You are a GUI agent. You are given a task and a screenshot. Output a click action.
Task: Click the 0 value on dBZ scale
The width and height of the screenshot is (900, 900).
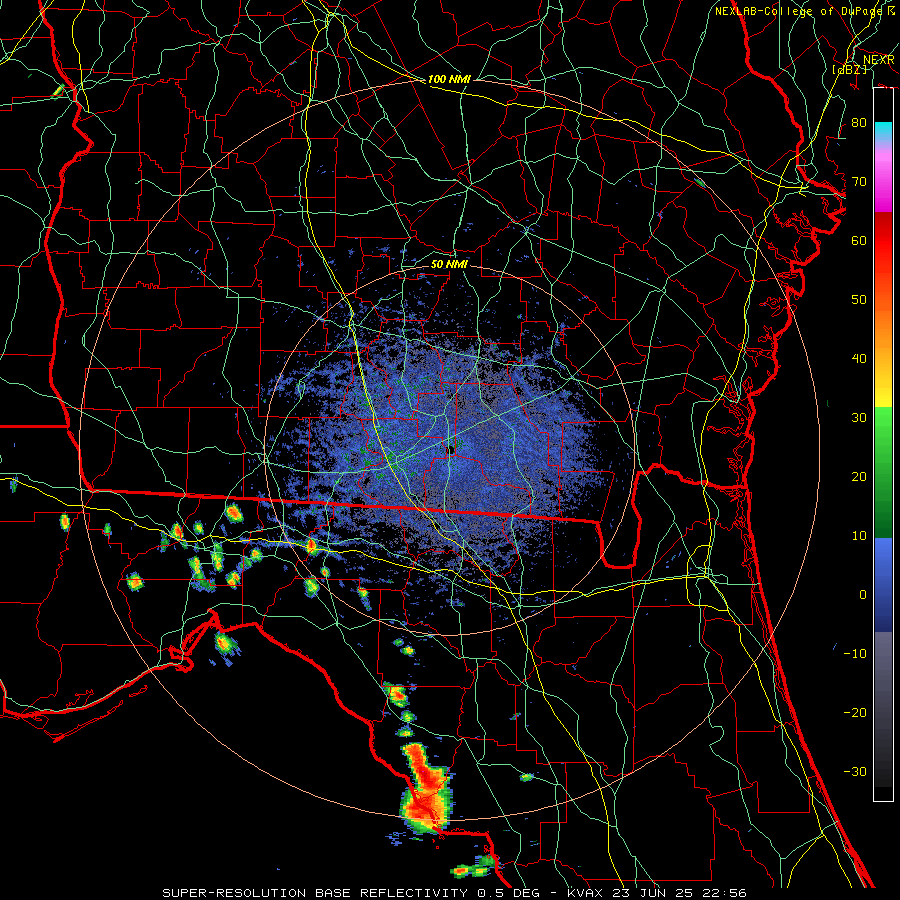[x=863, y=595]
